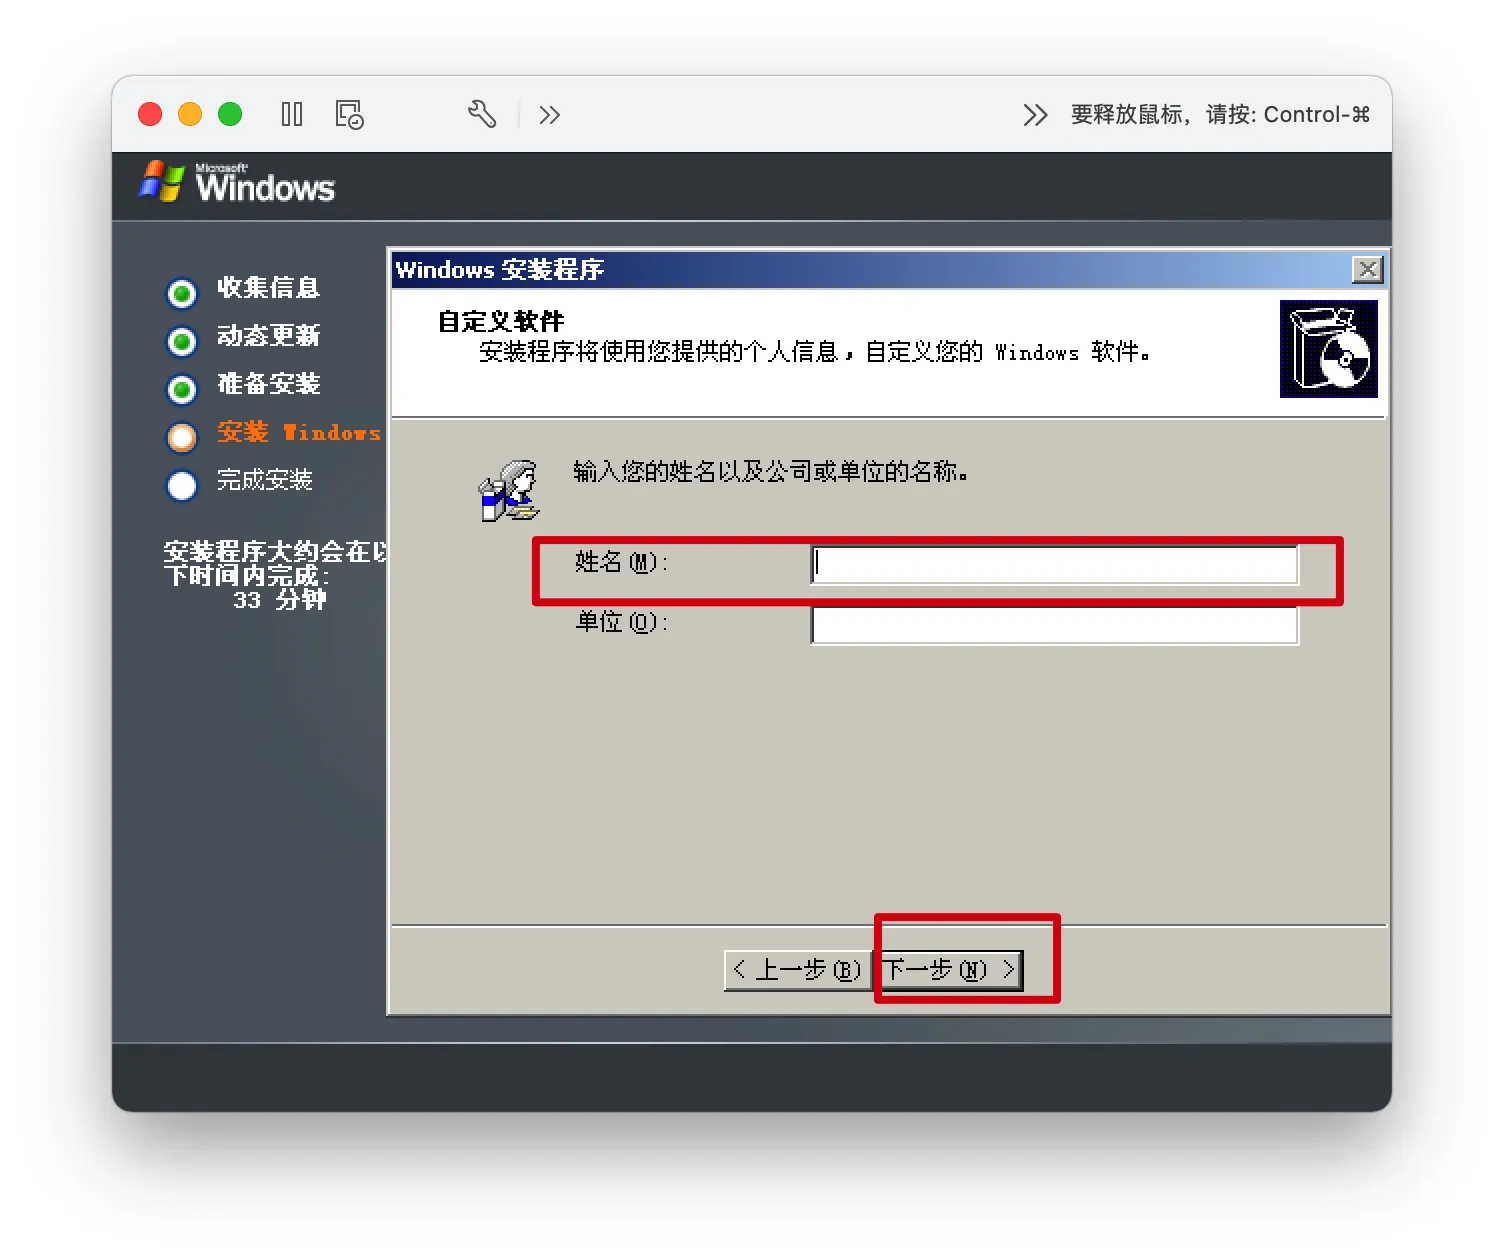Viewport: 1504px width, 1260px height.
Task: Click the Windows 安装程序 title bar text
Action: [500, 270]
